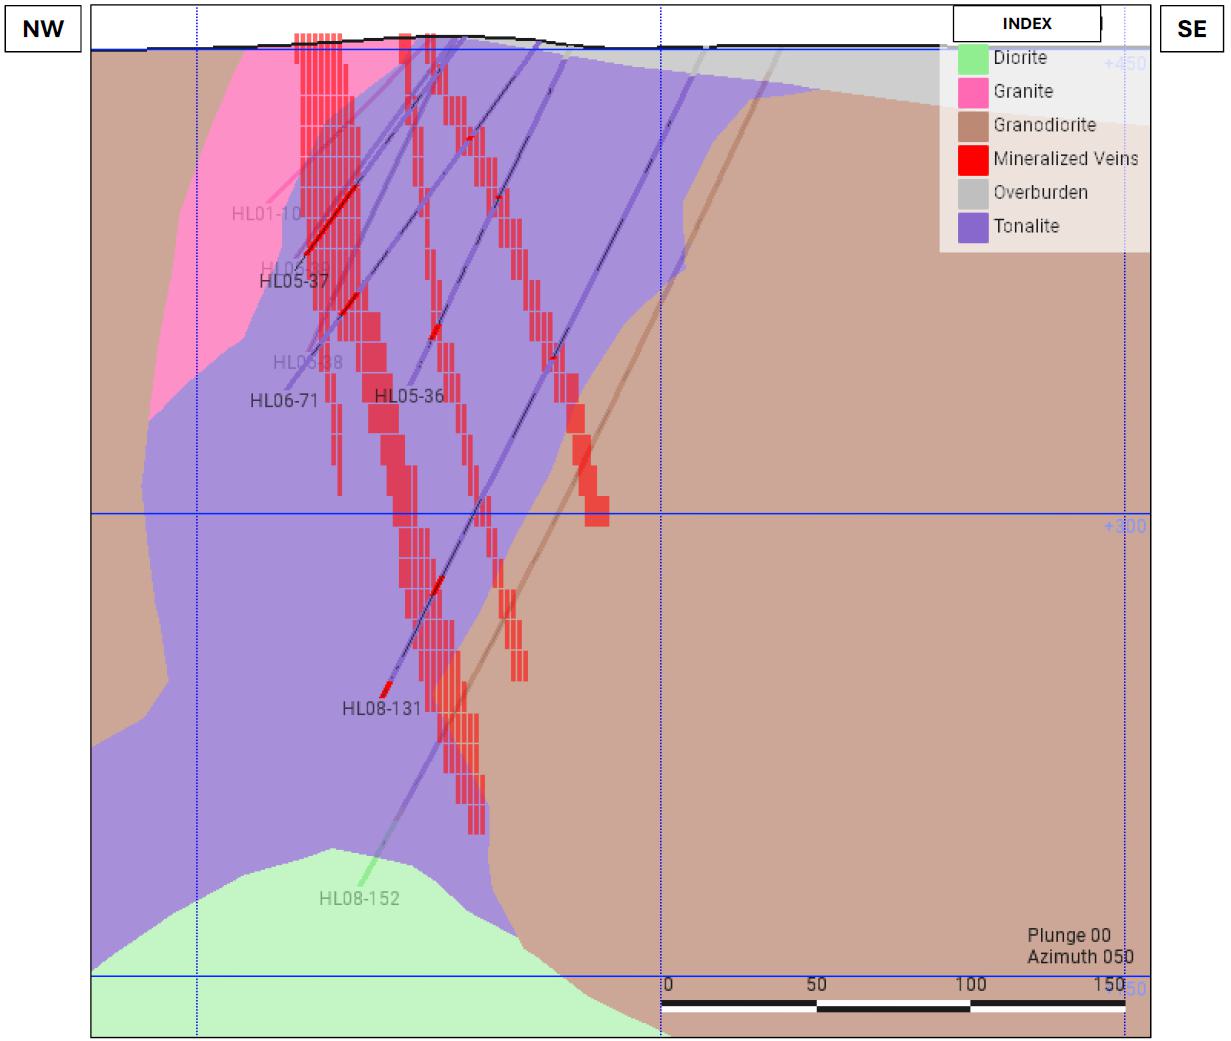This screenshot has height=1041, width=1231.
Task: Click scale bar value 50
Action: click(816, 985)
